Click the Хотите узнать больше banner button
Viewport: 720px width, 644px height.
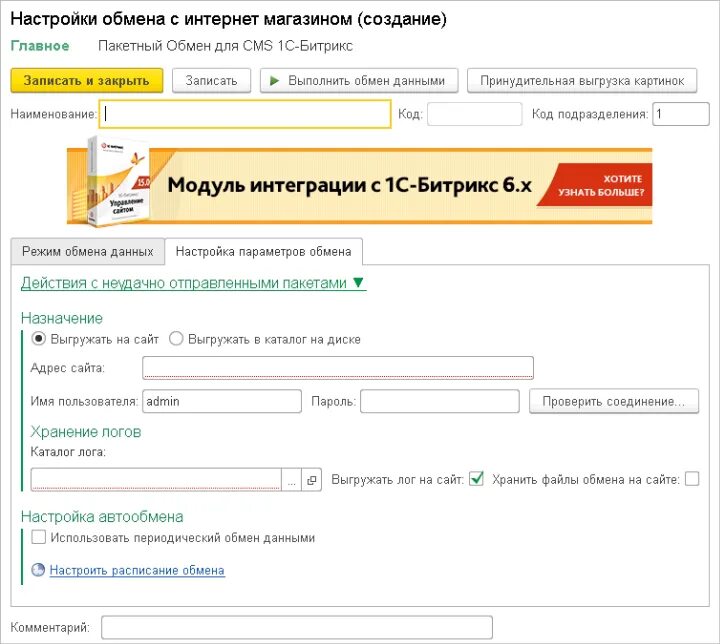click(597, 185)
